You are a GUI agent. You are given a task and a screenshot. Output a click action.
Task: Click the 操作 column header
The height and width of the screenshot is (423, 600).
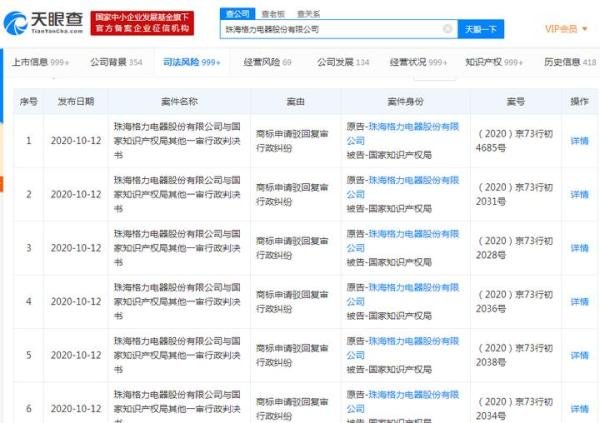click(579, 101)
